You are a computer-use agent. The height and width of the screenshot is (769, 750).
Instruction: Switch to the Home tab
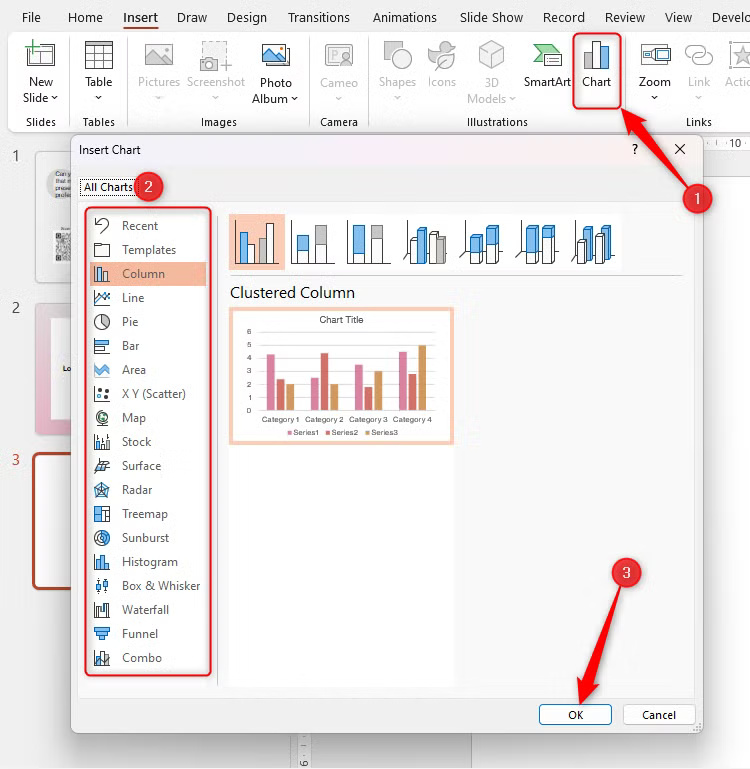tap(85, 18)
